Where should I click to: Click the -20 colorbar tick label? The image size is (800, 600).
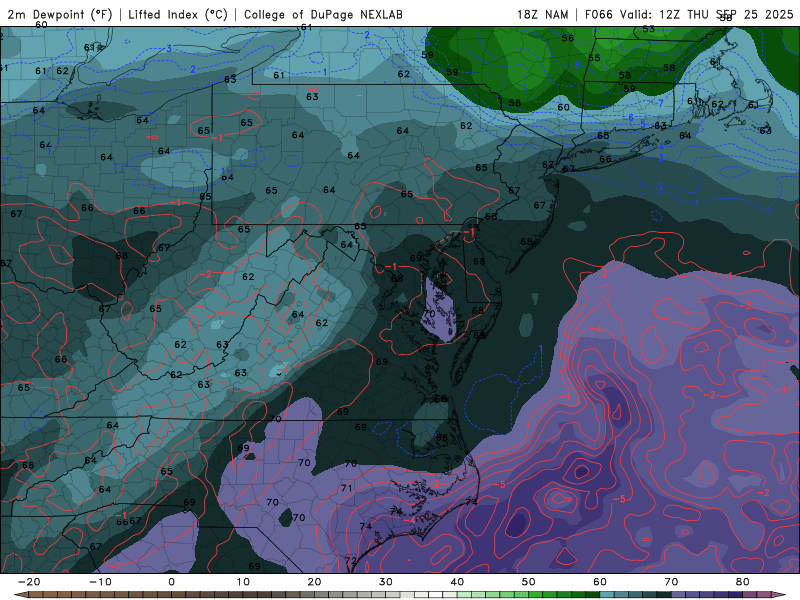pos(29,582)
